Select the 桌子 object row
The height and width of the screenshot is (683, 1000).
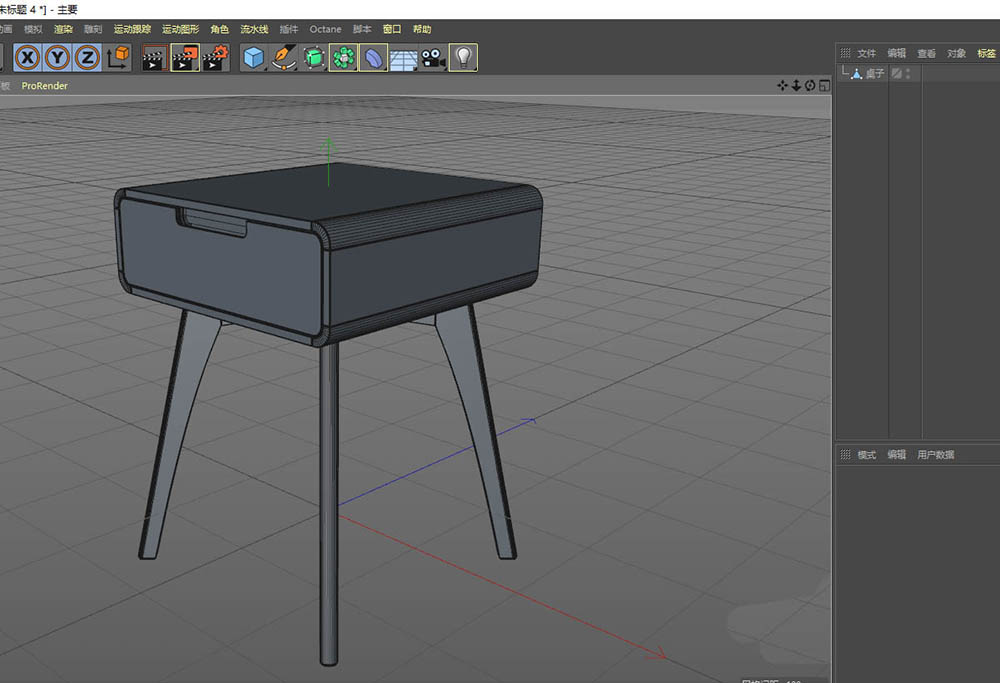pos(918,74)
